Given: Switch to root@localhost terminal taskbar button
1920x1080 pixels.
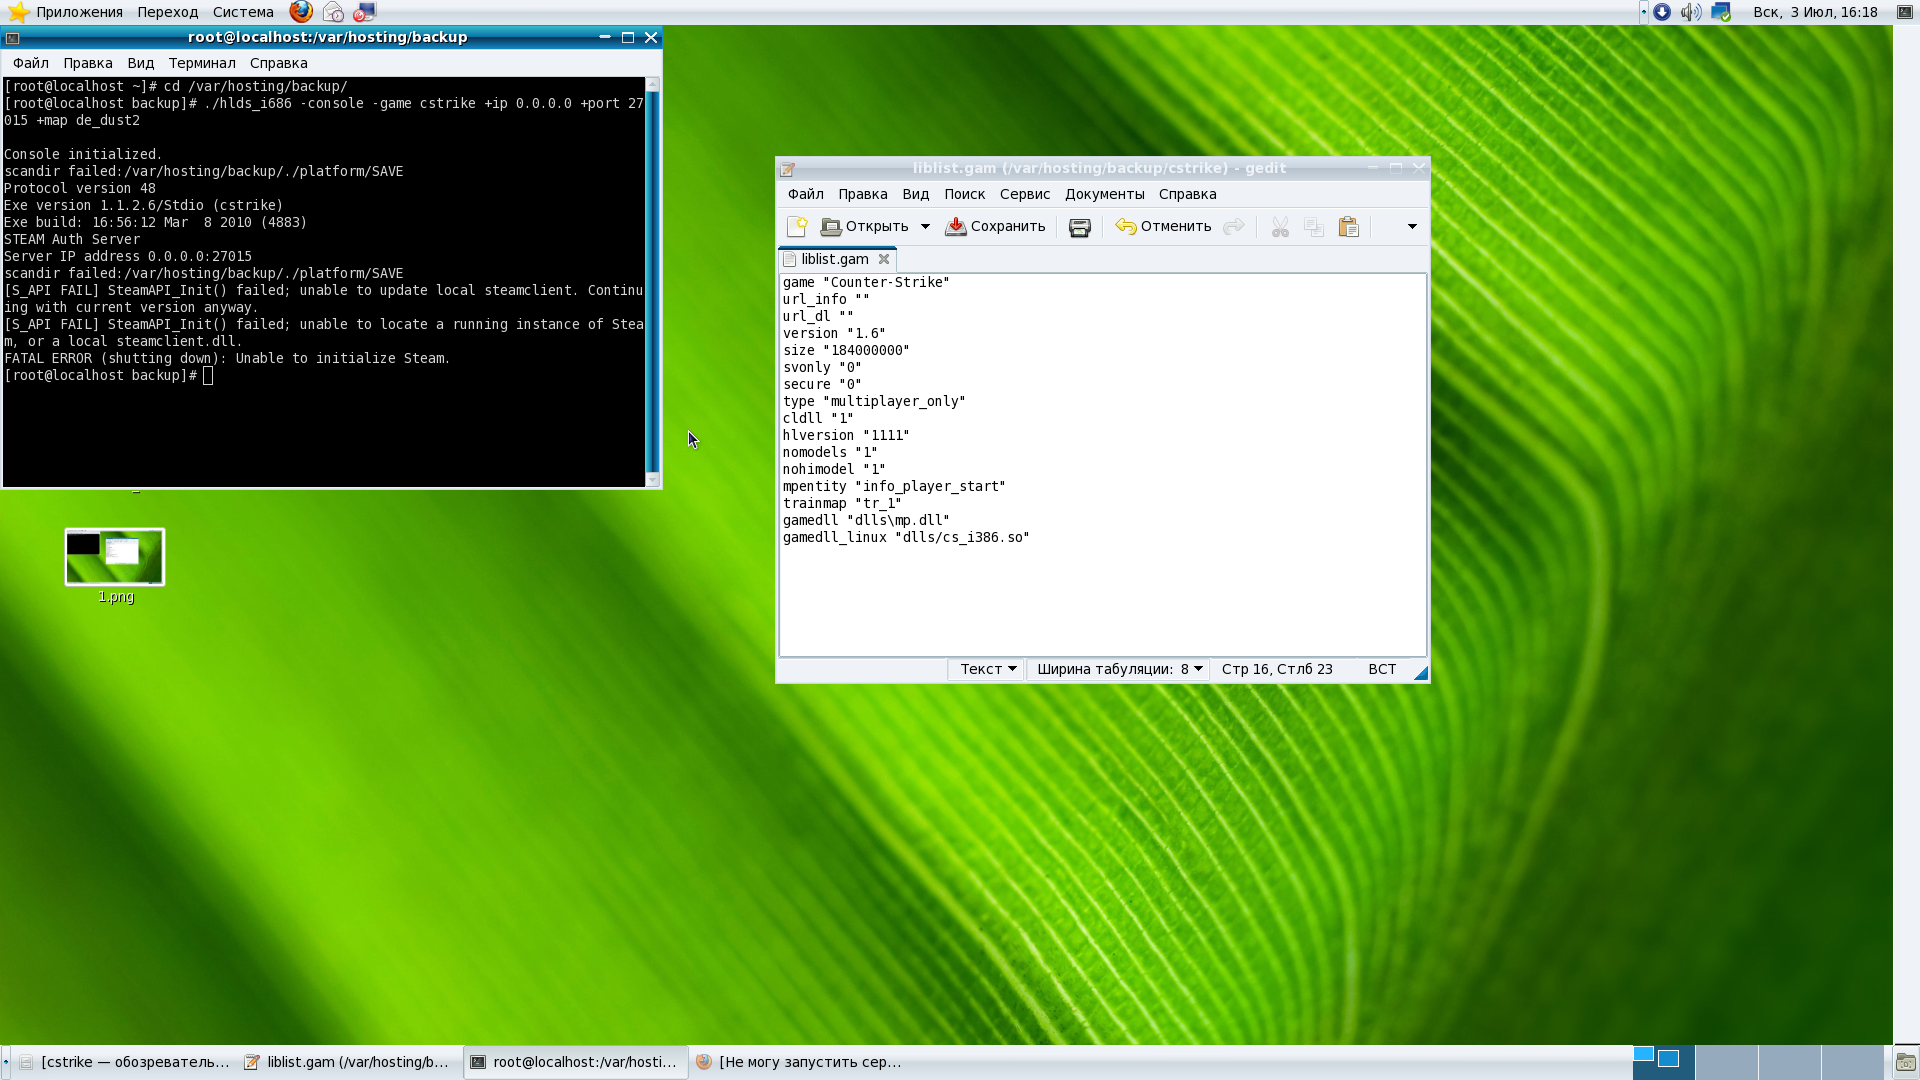Looking at the screenshot, I should 575,1062.
